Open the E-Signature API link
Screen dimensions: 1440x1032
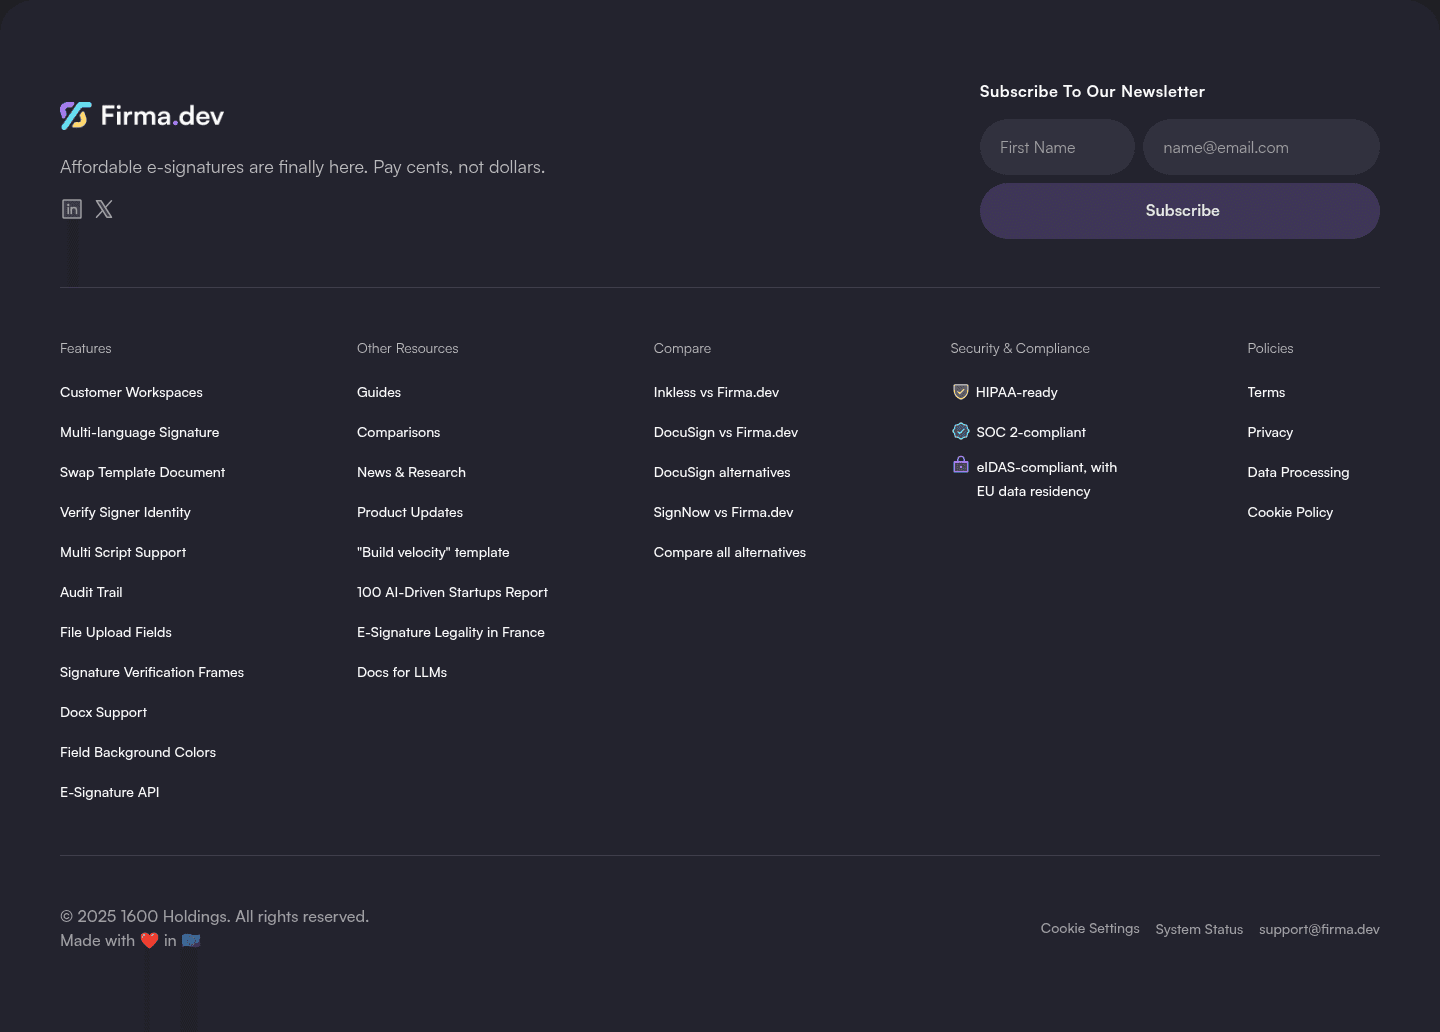(110, 792)
